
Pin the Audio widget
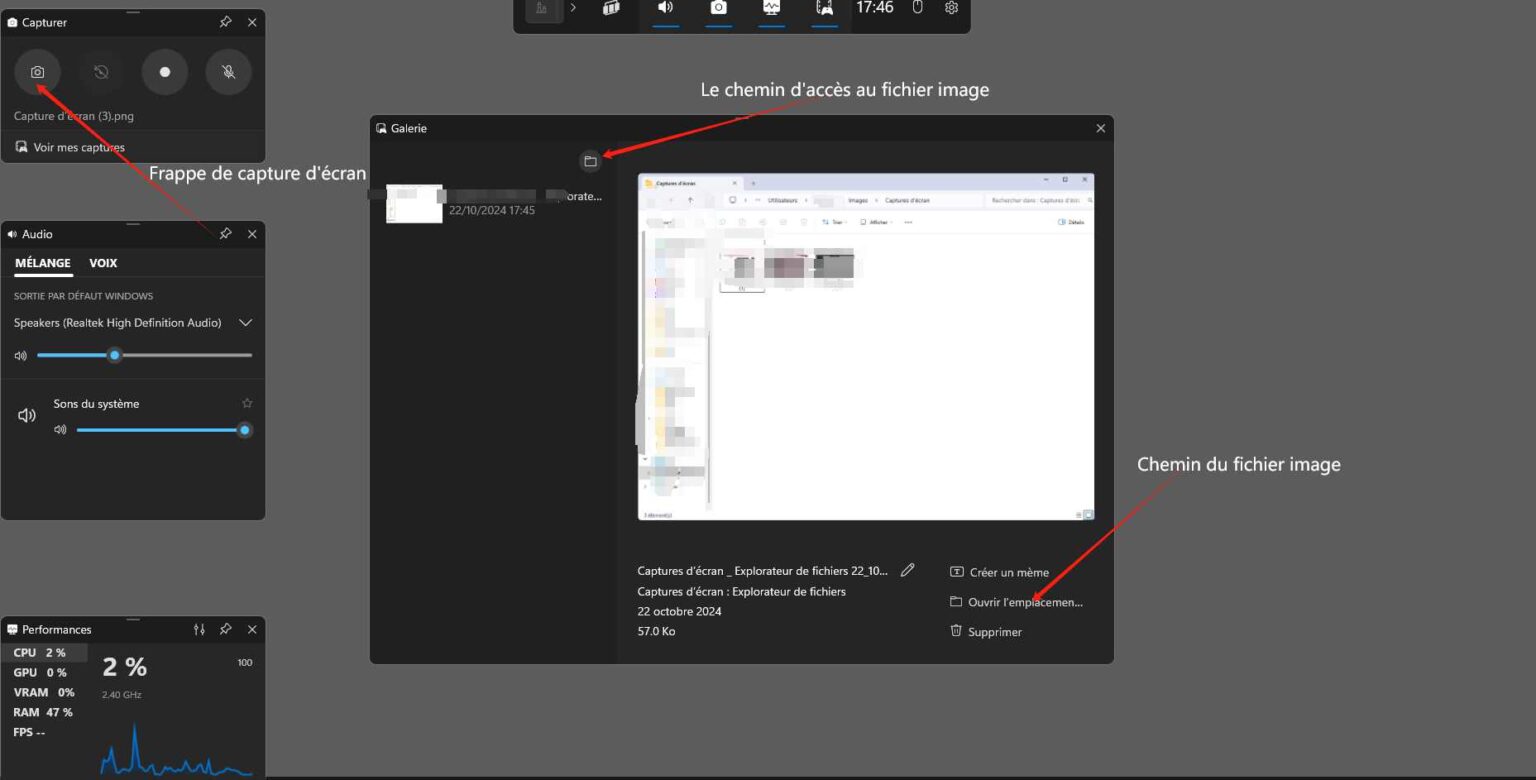226,233
